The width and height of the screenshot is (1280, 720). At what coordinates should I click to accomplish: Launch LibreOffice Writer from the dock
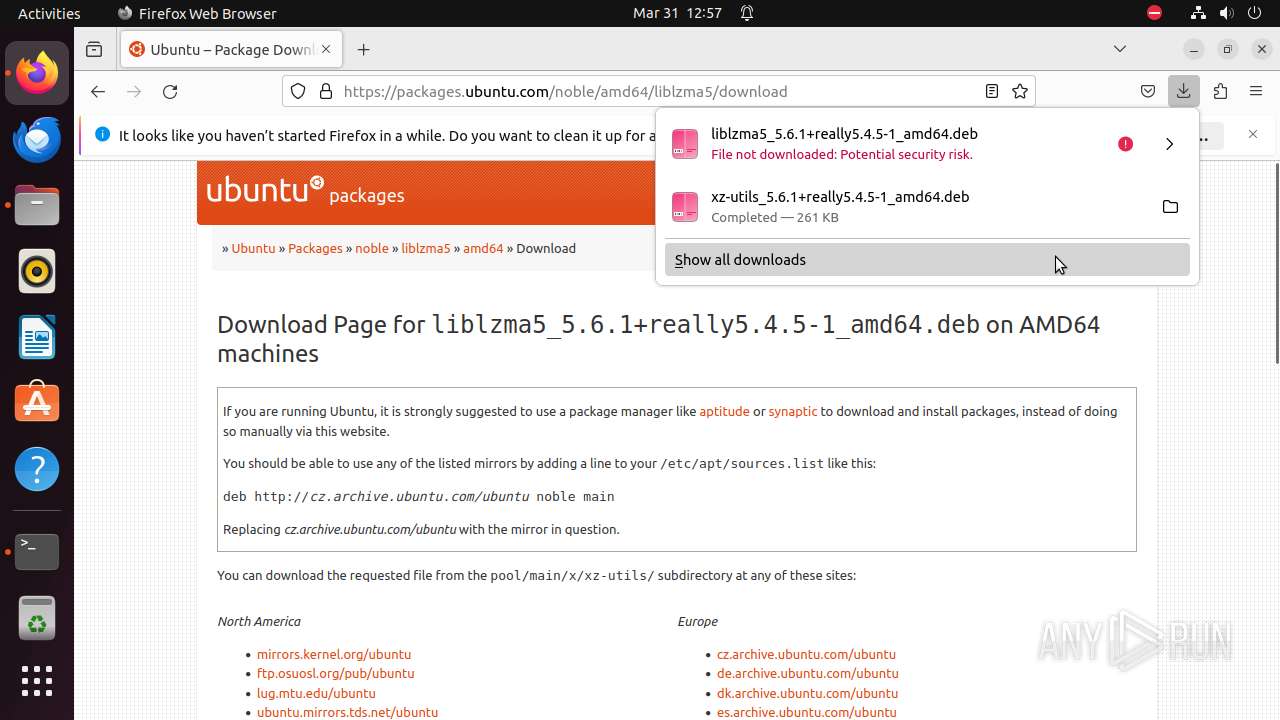tap(37, 337)
